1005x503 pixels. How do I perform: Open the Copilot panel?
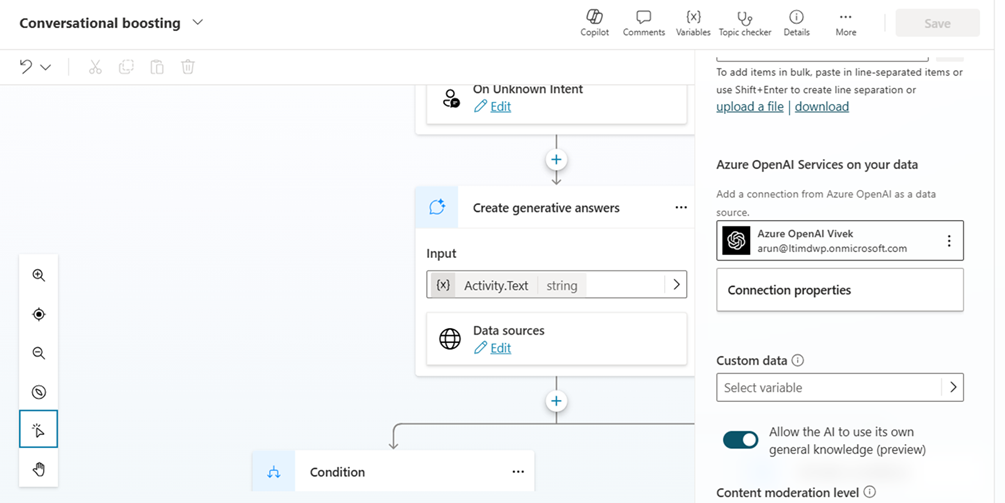(594, 23)
